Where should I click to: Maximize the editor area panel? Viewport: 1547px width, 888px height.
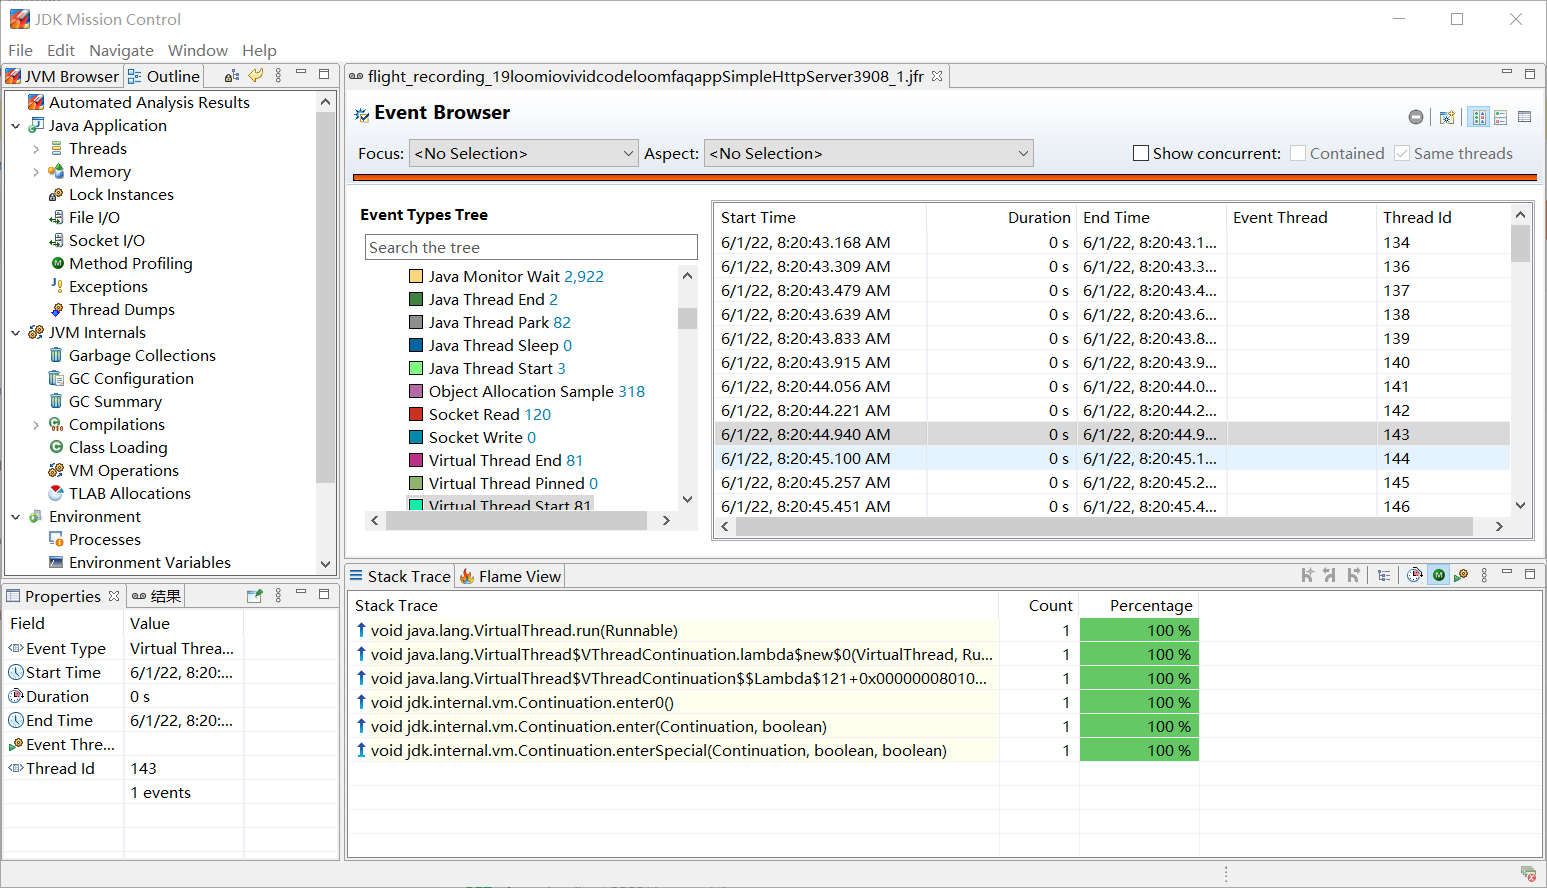pyautogui.click(x=1529, y=74)
